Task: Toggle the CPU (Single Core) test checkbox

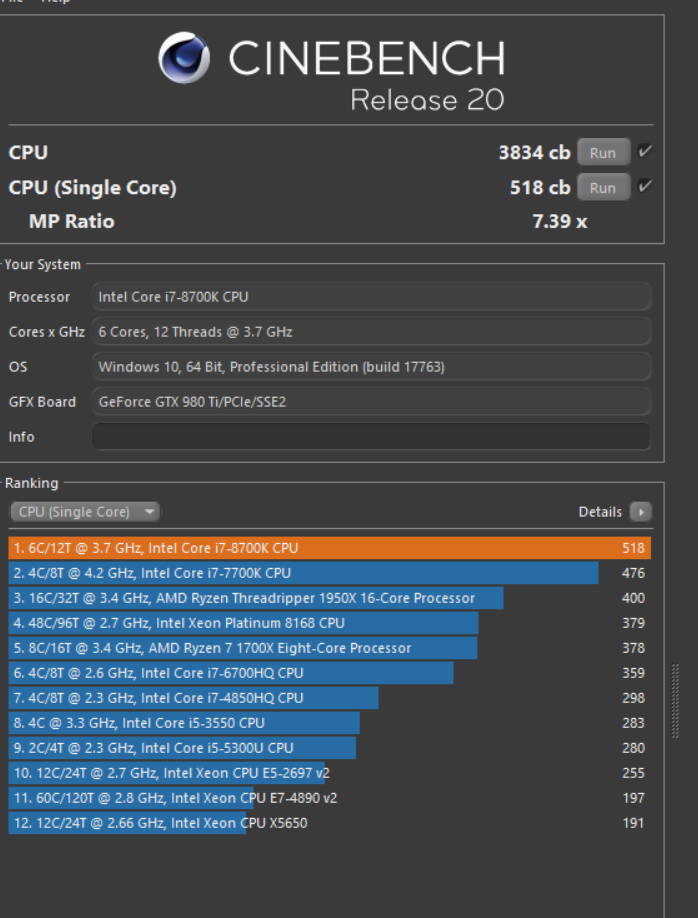Action: click(645, 187)
